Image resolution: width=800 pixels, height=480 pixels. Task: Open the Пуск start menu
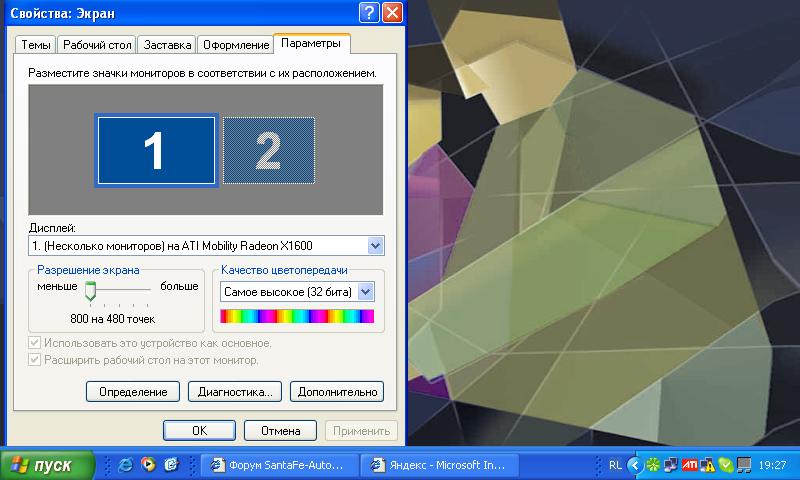(x=47, y=465)
